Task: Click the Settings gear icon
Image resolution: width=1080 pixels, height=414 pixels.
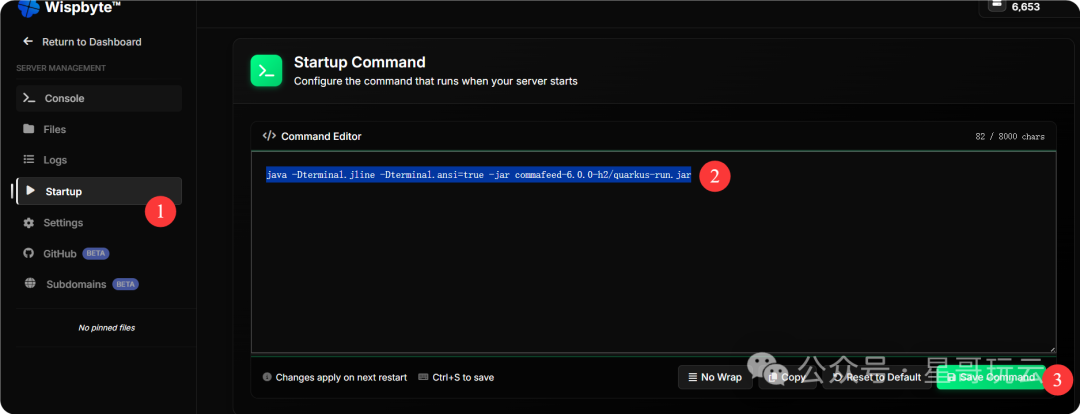Action: tap(29, 223)
